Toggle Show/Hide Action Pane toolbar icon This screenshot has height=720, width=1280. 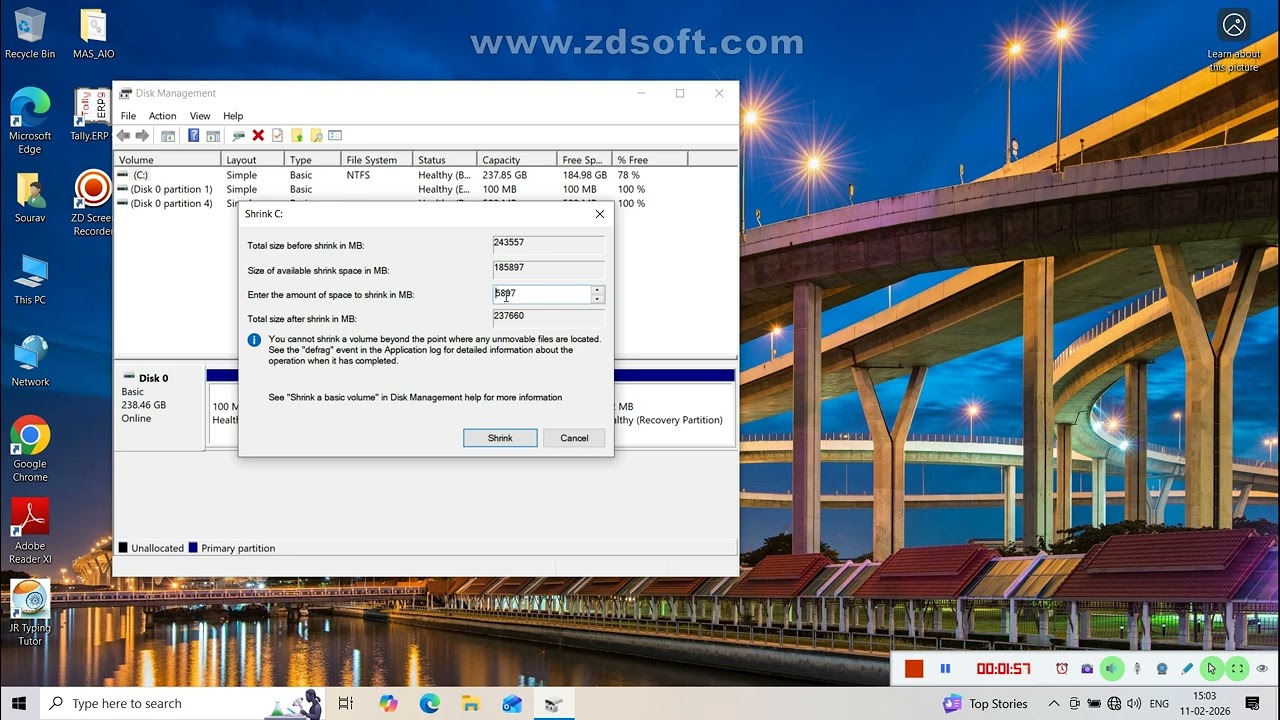coord(213,135)
